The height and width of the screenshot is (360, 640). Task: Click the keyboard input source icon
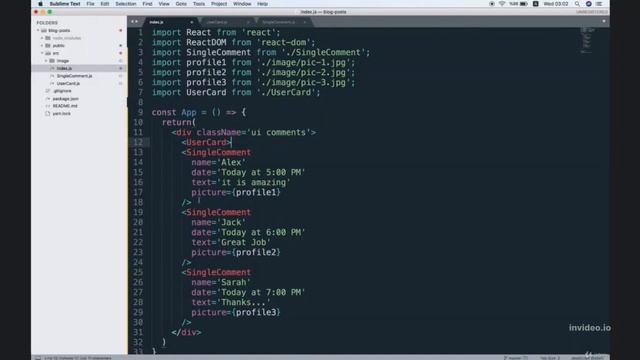536,4
